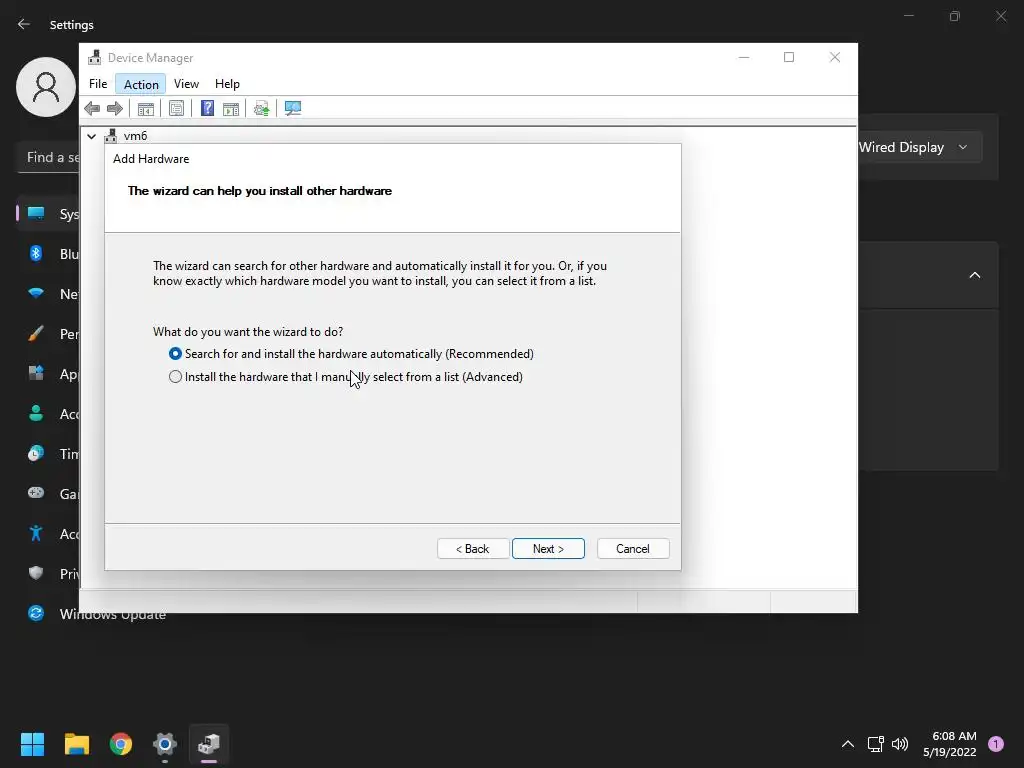1024x768 pixels.
Task: Click Next > in Add Hardware wizard
Action: pos(549,549)
